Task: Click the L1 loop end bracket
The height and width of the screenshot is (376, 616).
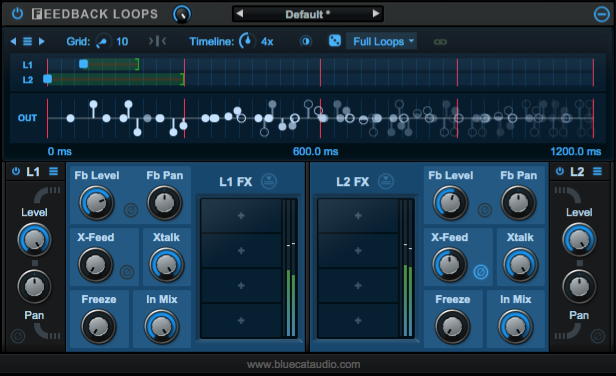Action: pos(137,64)
